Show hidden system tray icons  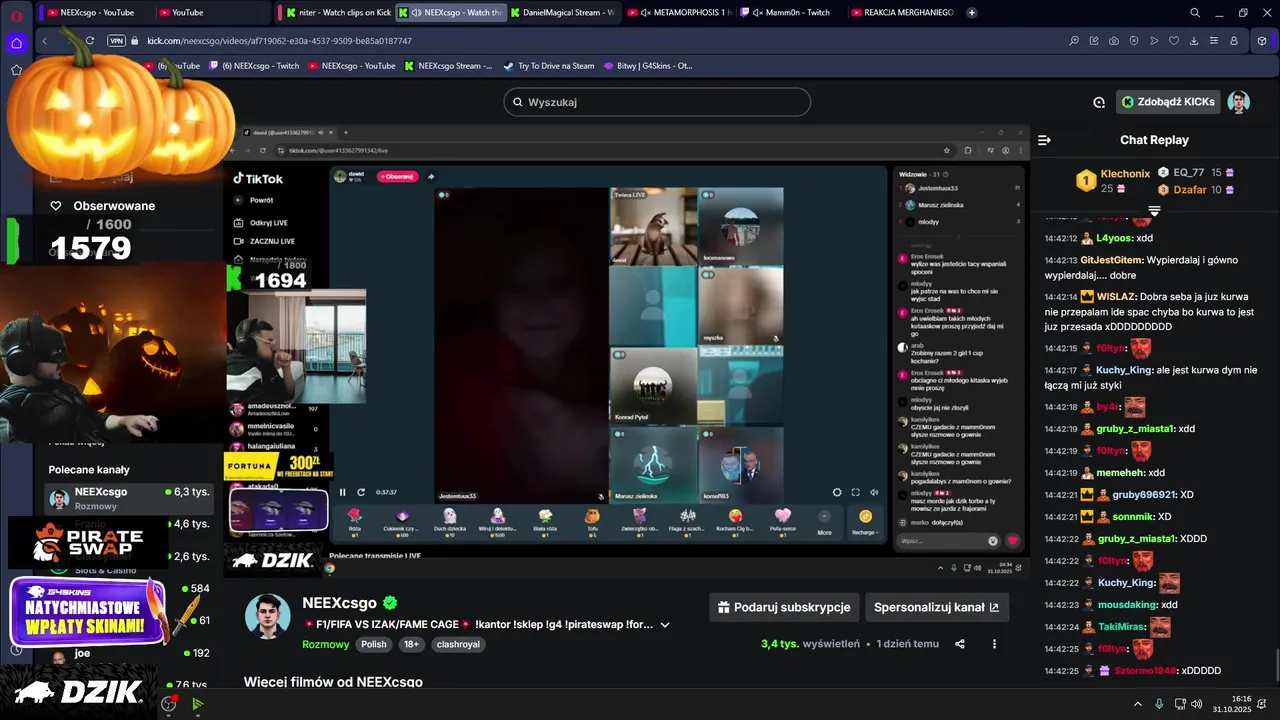point(1138,703)
